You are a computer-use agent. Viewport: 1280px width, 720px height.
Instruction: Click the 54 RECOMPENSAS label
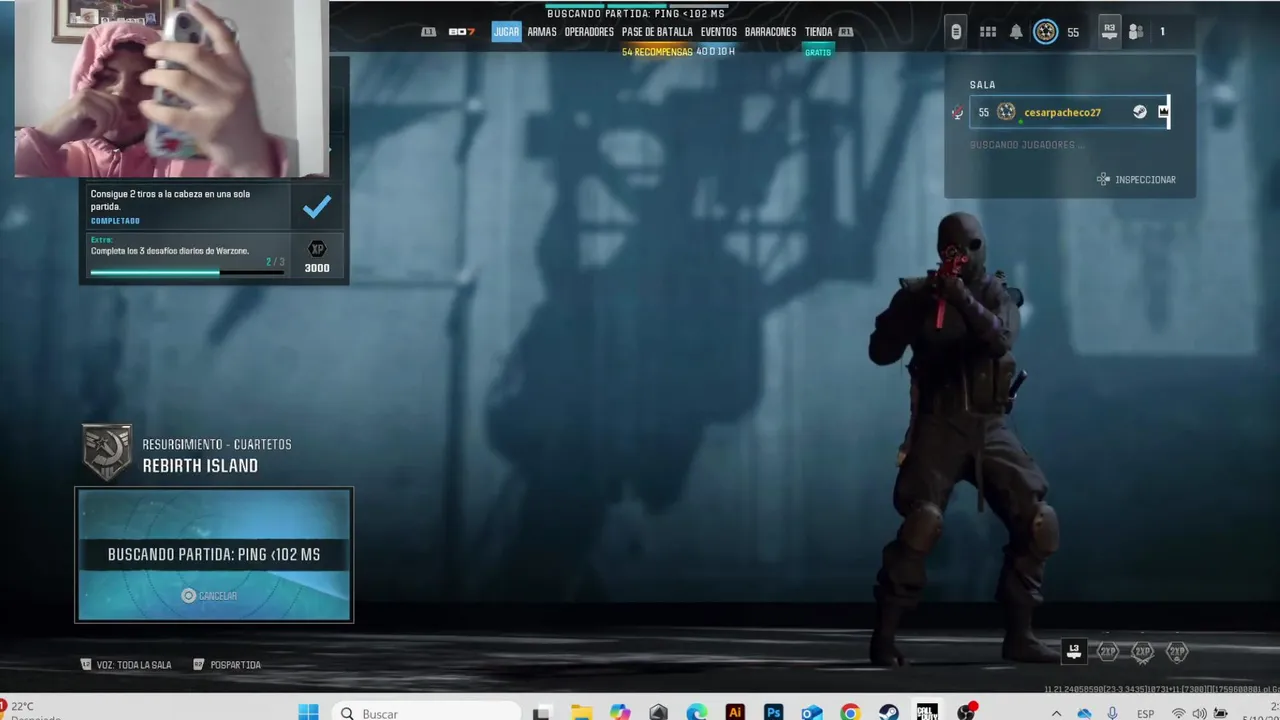[657, 52]
